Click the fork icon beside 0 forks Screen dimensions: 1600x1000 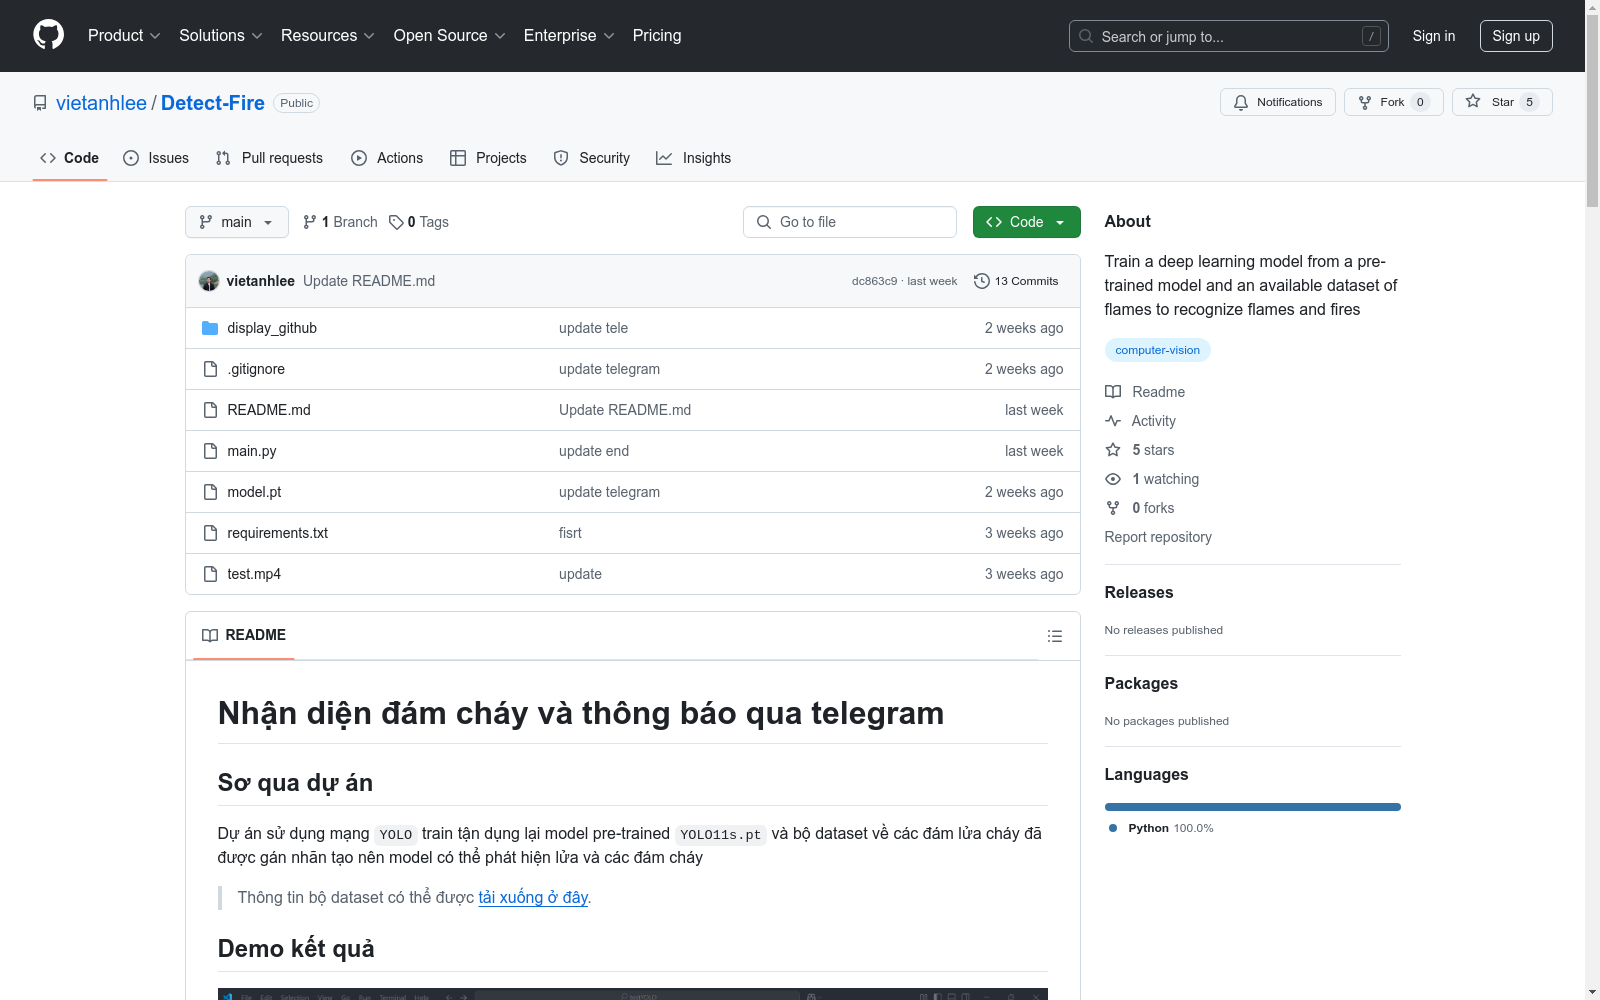[x=1113, y=508]
